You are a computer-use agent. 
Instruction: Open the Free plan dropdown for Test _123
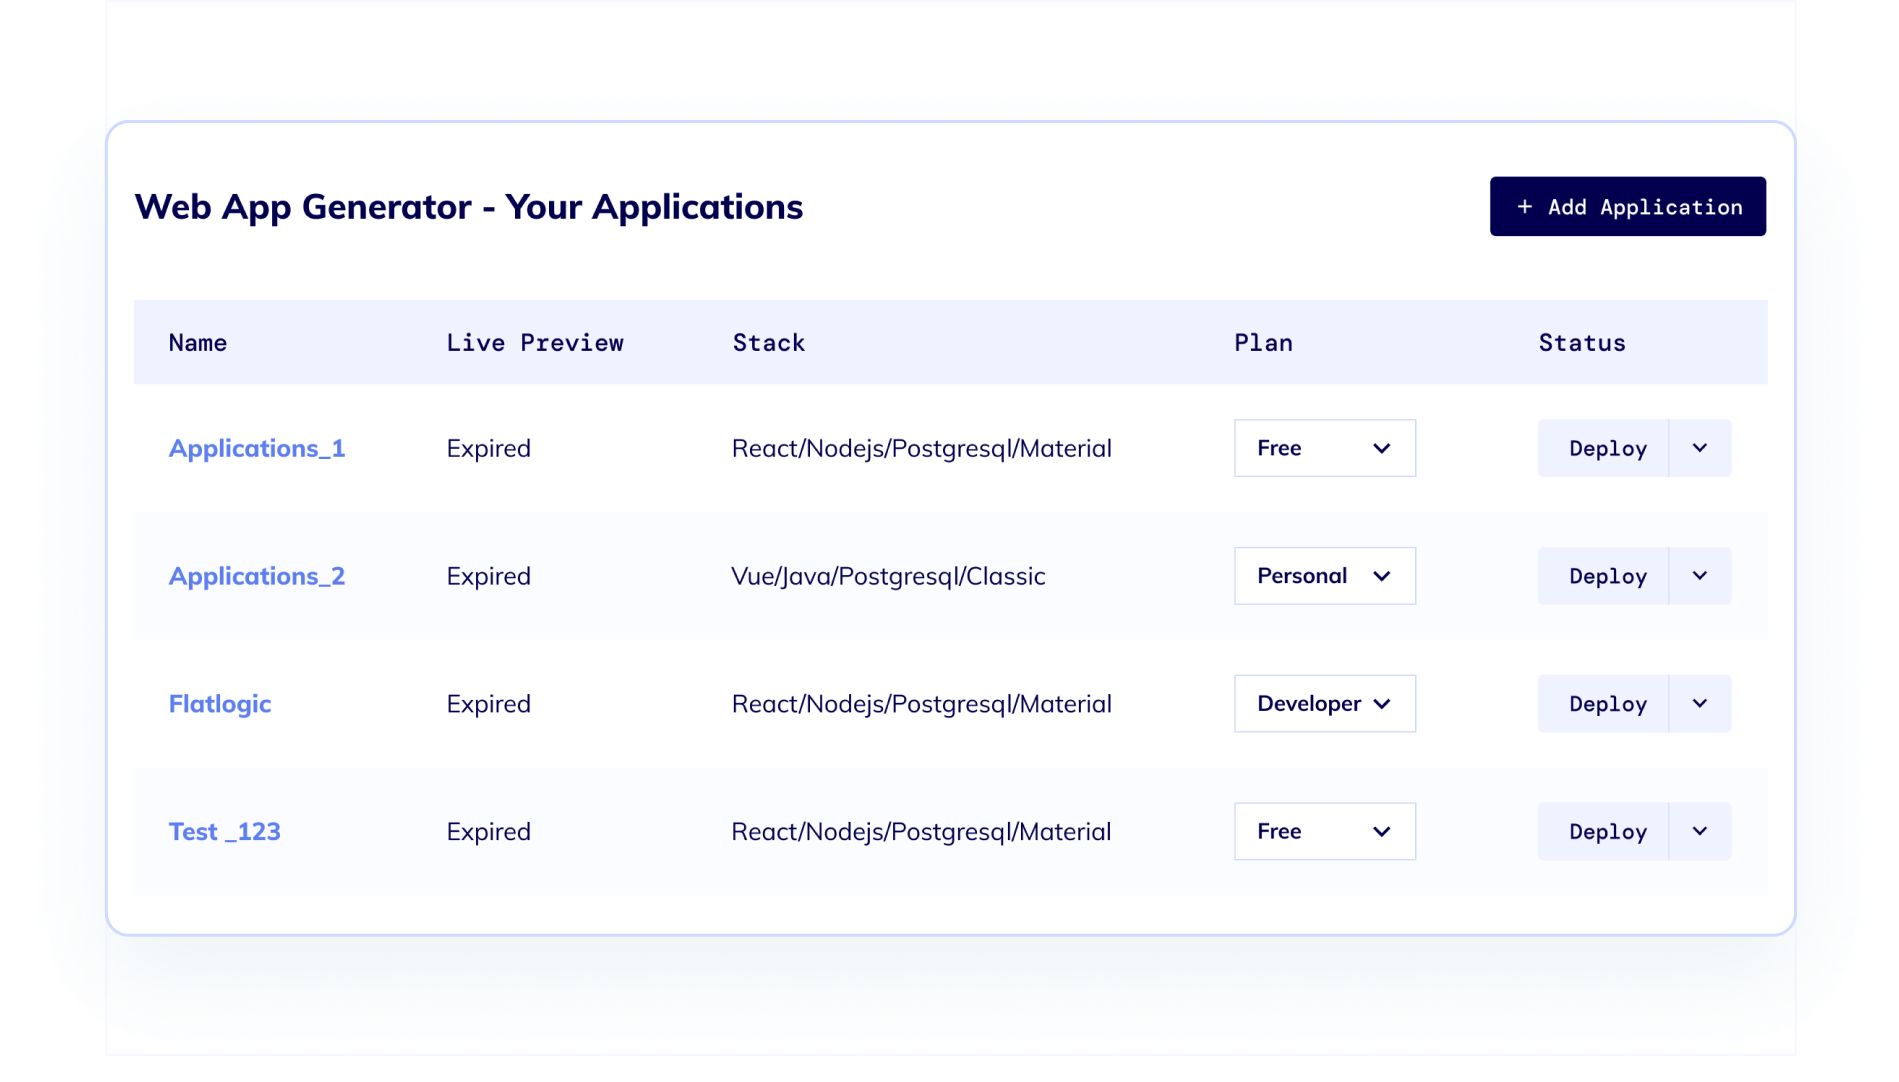[1324, 831]
